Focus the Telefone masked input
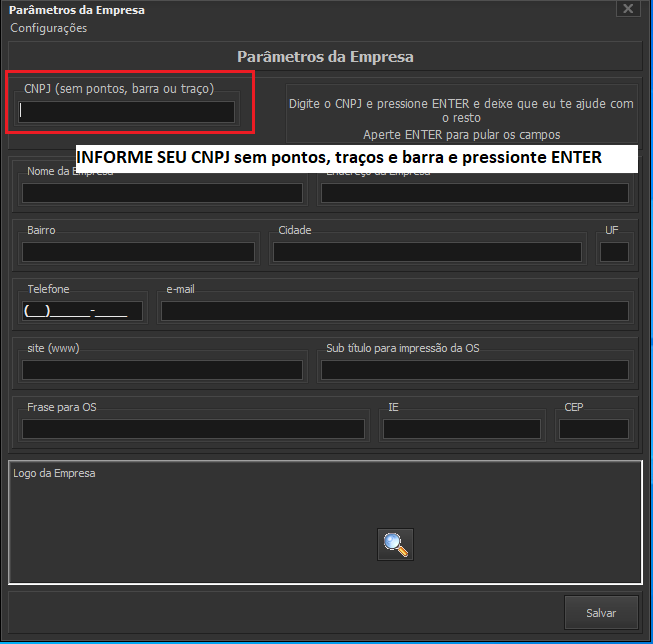This screenshot has width=653, height=644. pos(82,311)
